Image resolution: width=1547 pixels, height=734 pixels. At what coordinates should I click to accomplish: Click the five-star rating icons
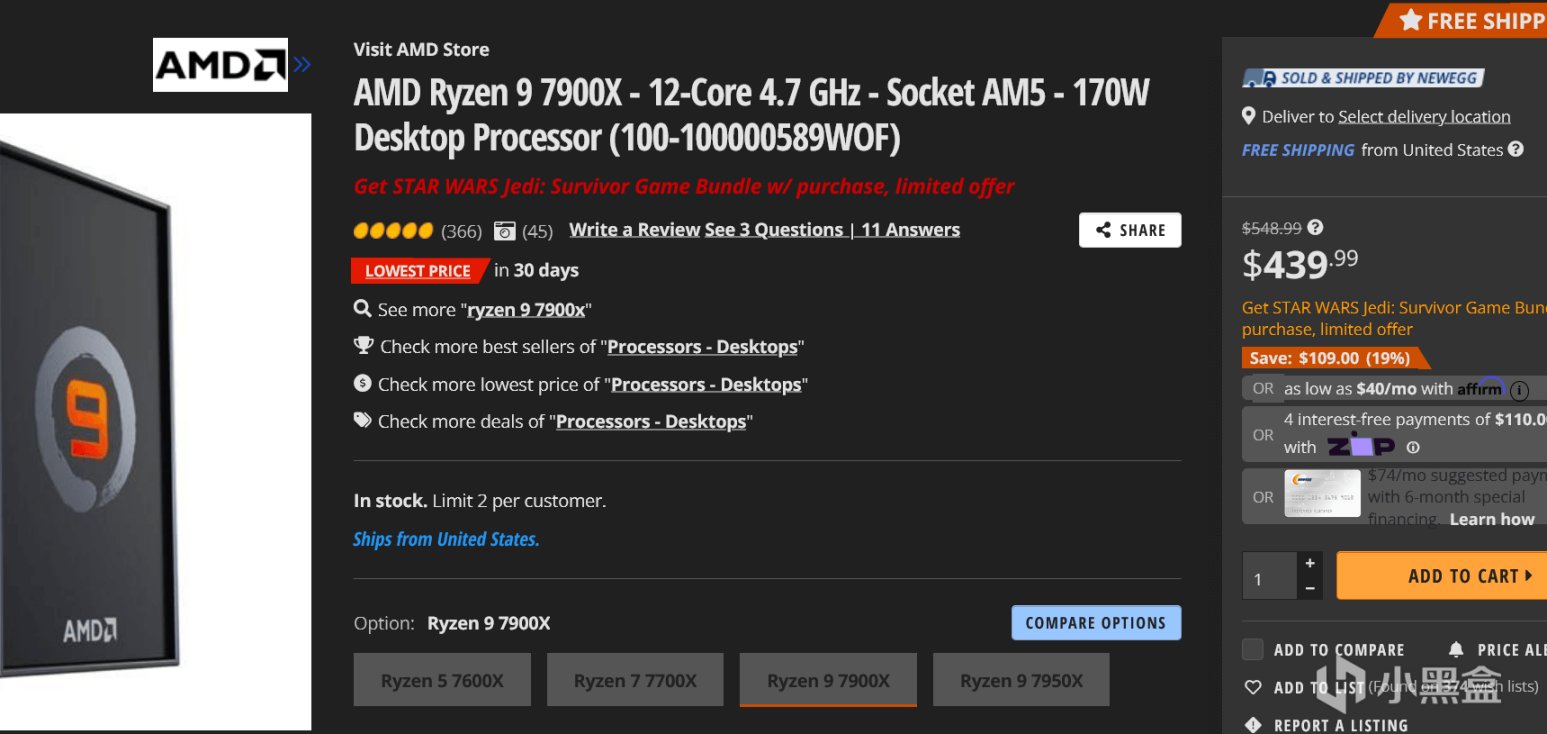(x=393, y=231)
